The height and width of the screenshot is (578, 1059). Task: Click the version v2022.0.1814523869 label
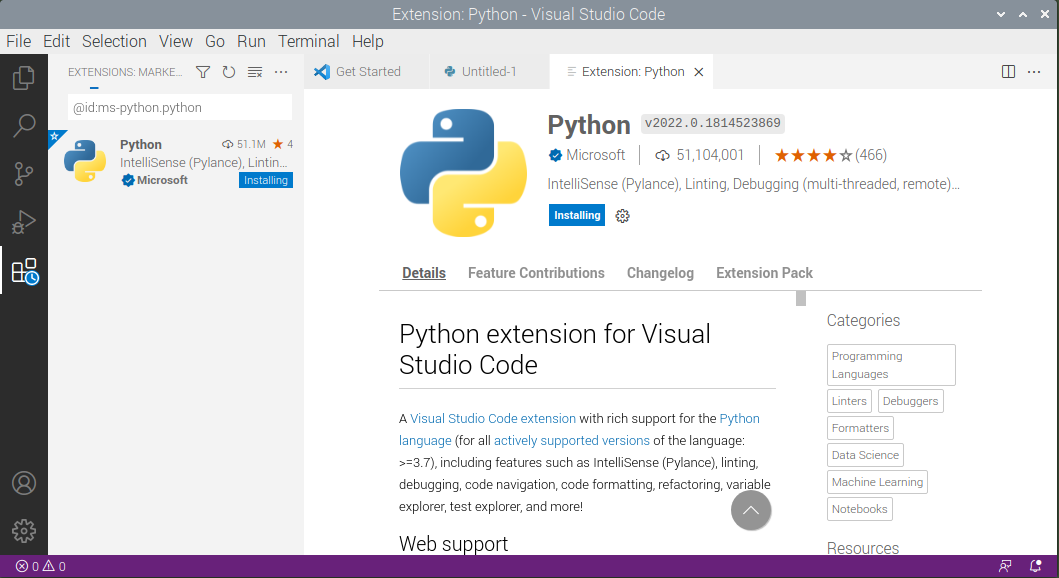tap(713, 123)
